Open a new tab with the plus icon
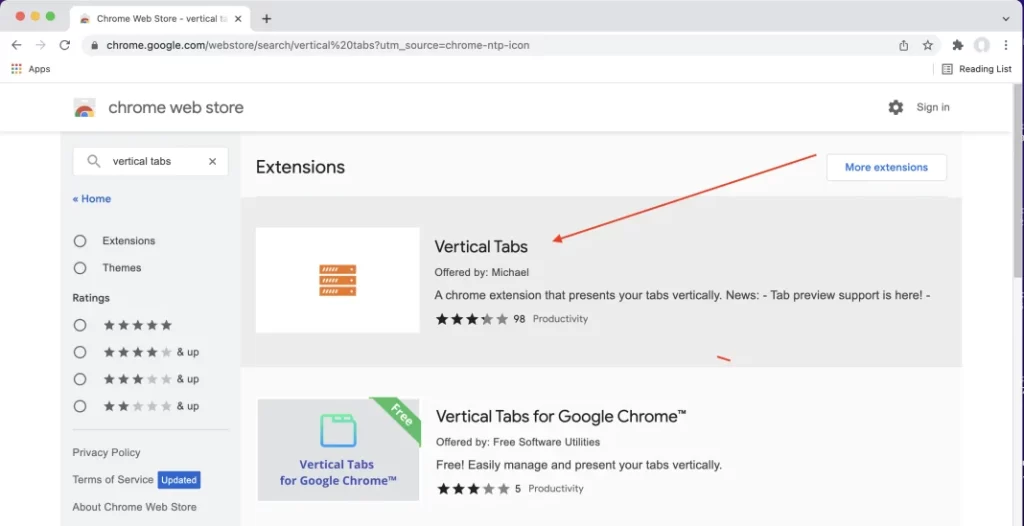Viewport: 1024px width, 526px height. tap(266, 18)
